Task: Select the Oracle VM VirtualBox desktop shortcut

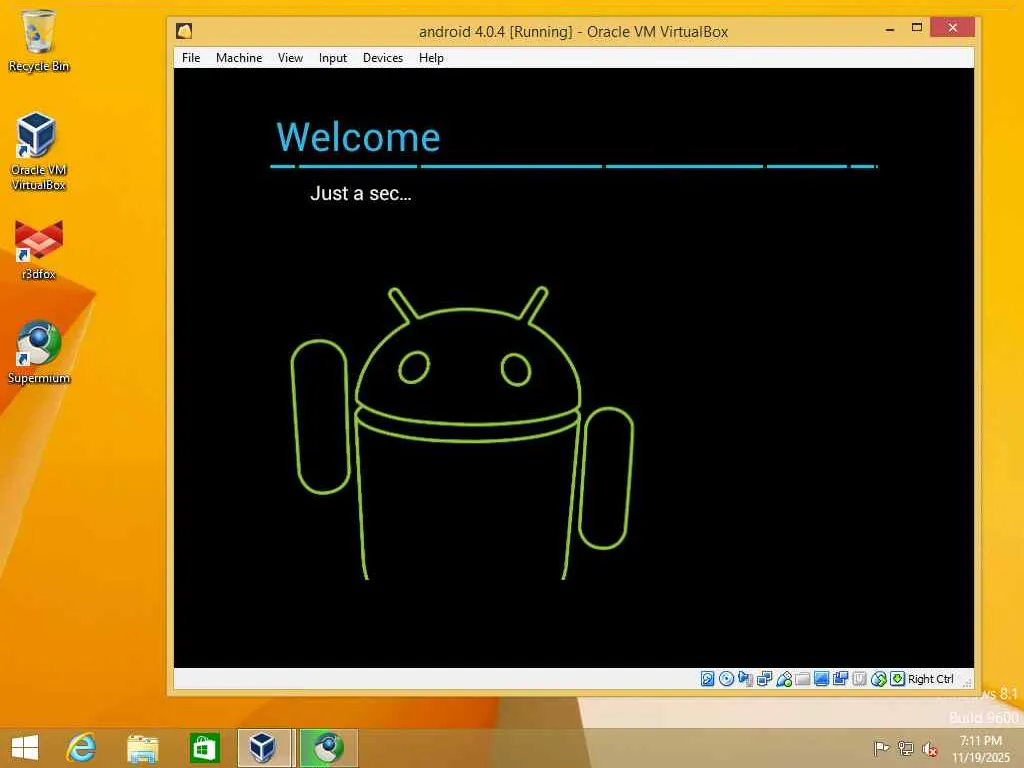Action: tap(39, 152)
